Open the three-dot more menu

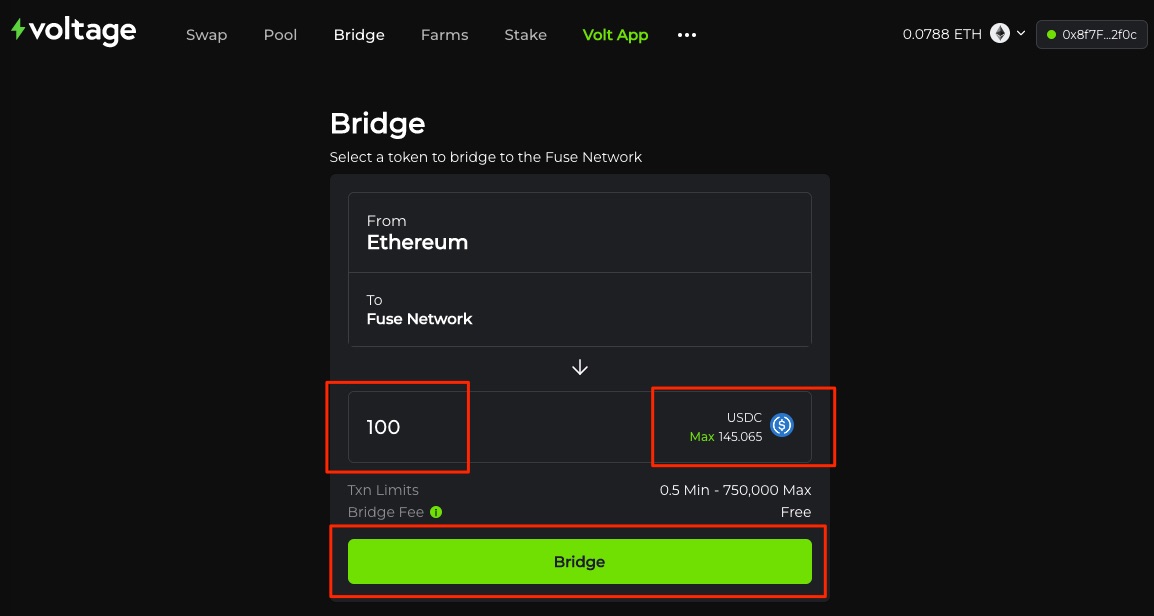point(687,35)
